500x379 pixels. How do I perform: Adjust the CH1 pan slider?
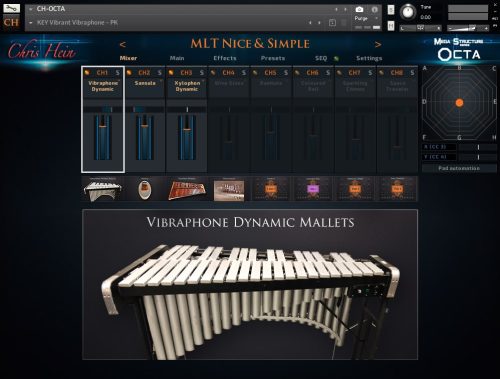coord(103,109)
